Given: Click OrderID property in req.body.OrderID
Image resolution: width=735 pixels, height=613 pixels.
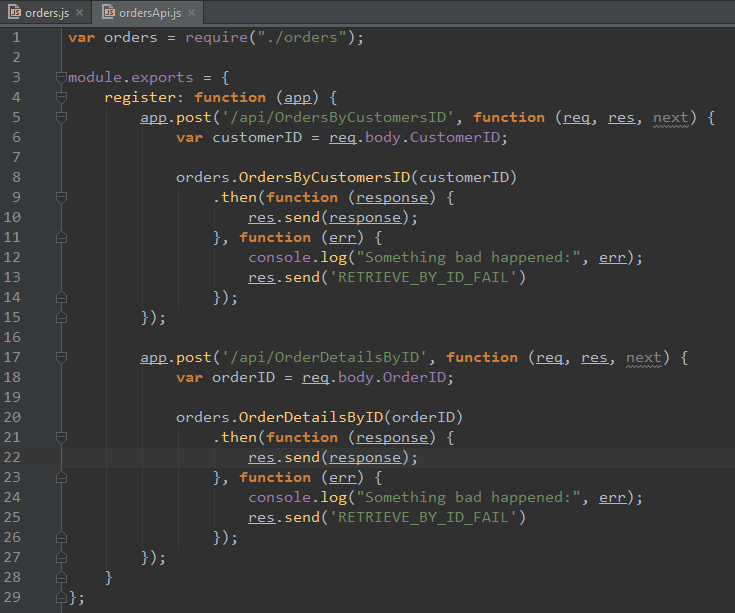Looking at the screenshot, I should [414, 377].
